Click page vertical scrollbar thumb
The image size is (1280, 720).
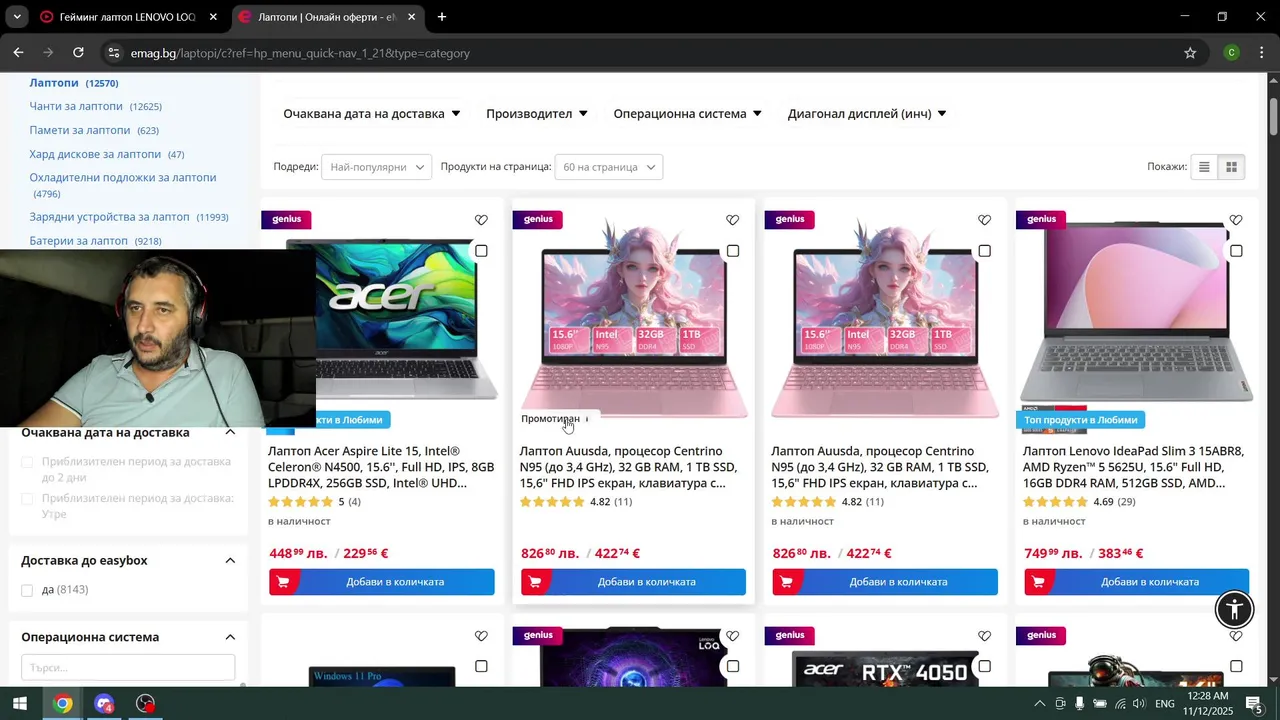click(1273, 116)
